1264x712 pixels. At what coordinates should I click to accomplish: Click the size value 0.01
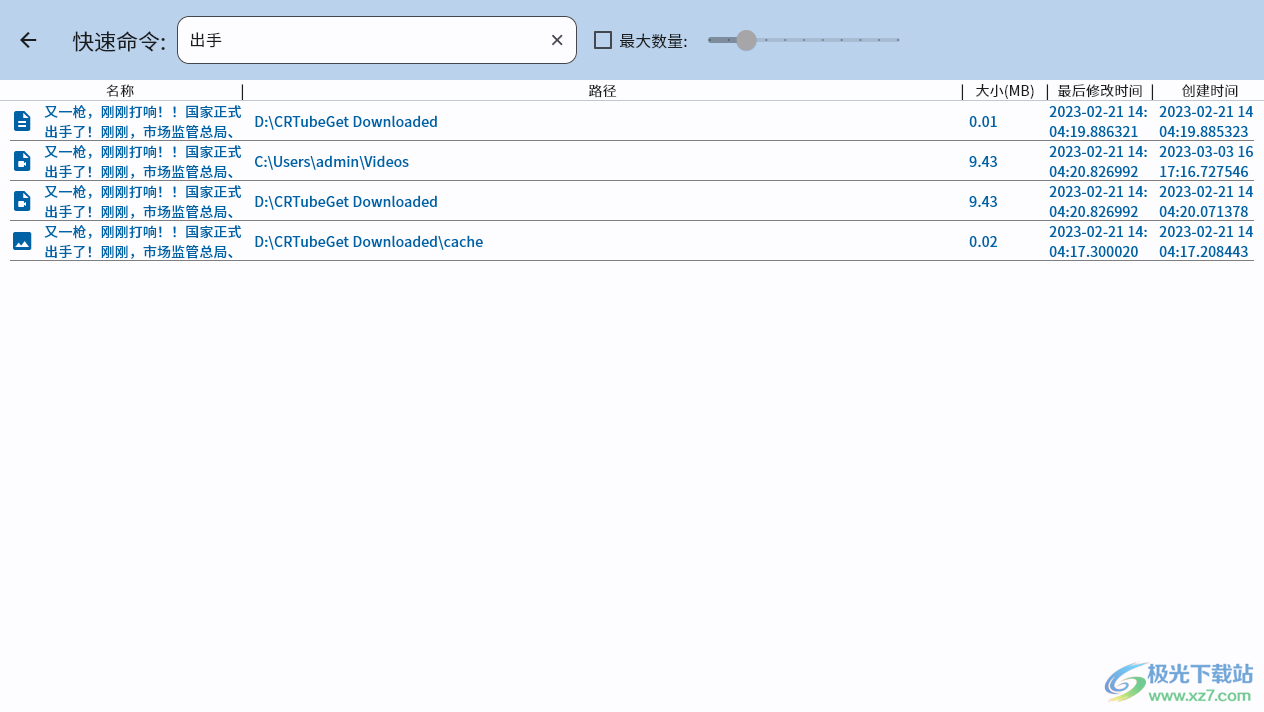click(x=983, y=121)
